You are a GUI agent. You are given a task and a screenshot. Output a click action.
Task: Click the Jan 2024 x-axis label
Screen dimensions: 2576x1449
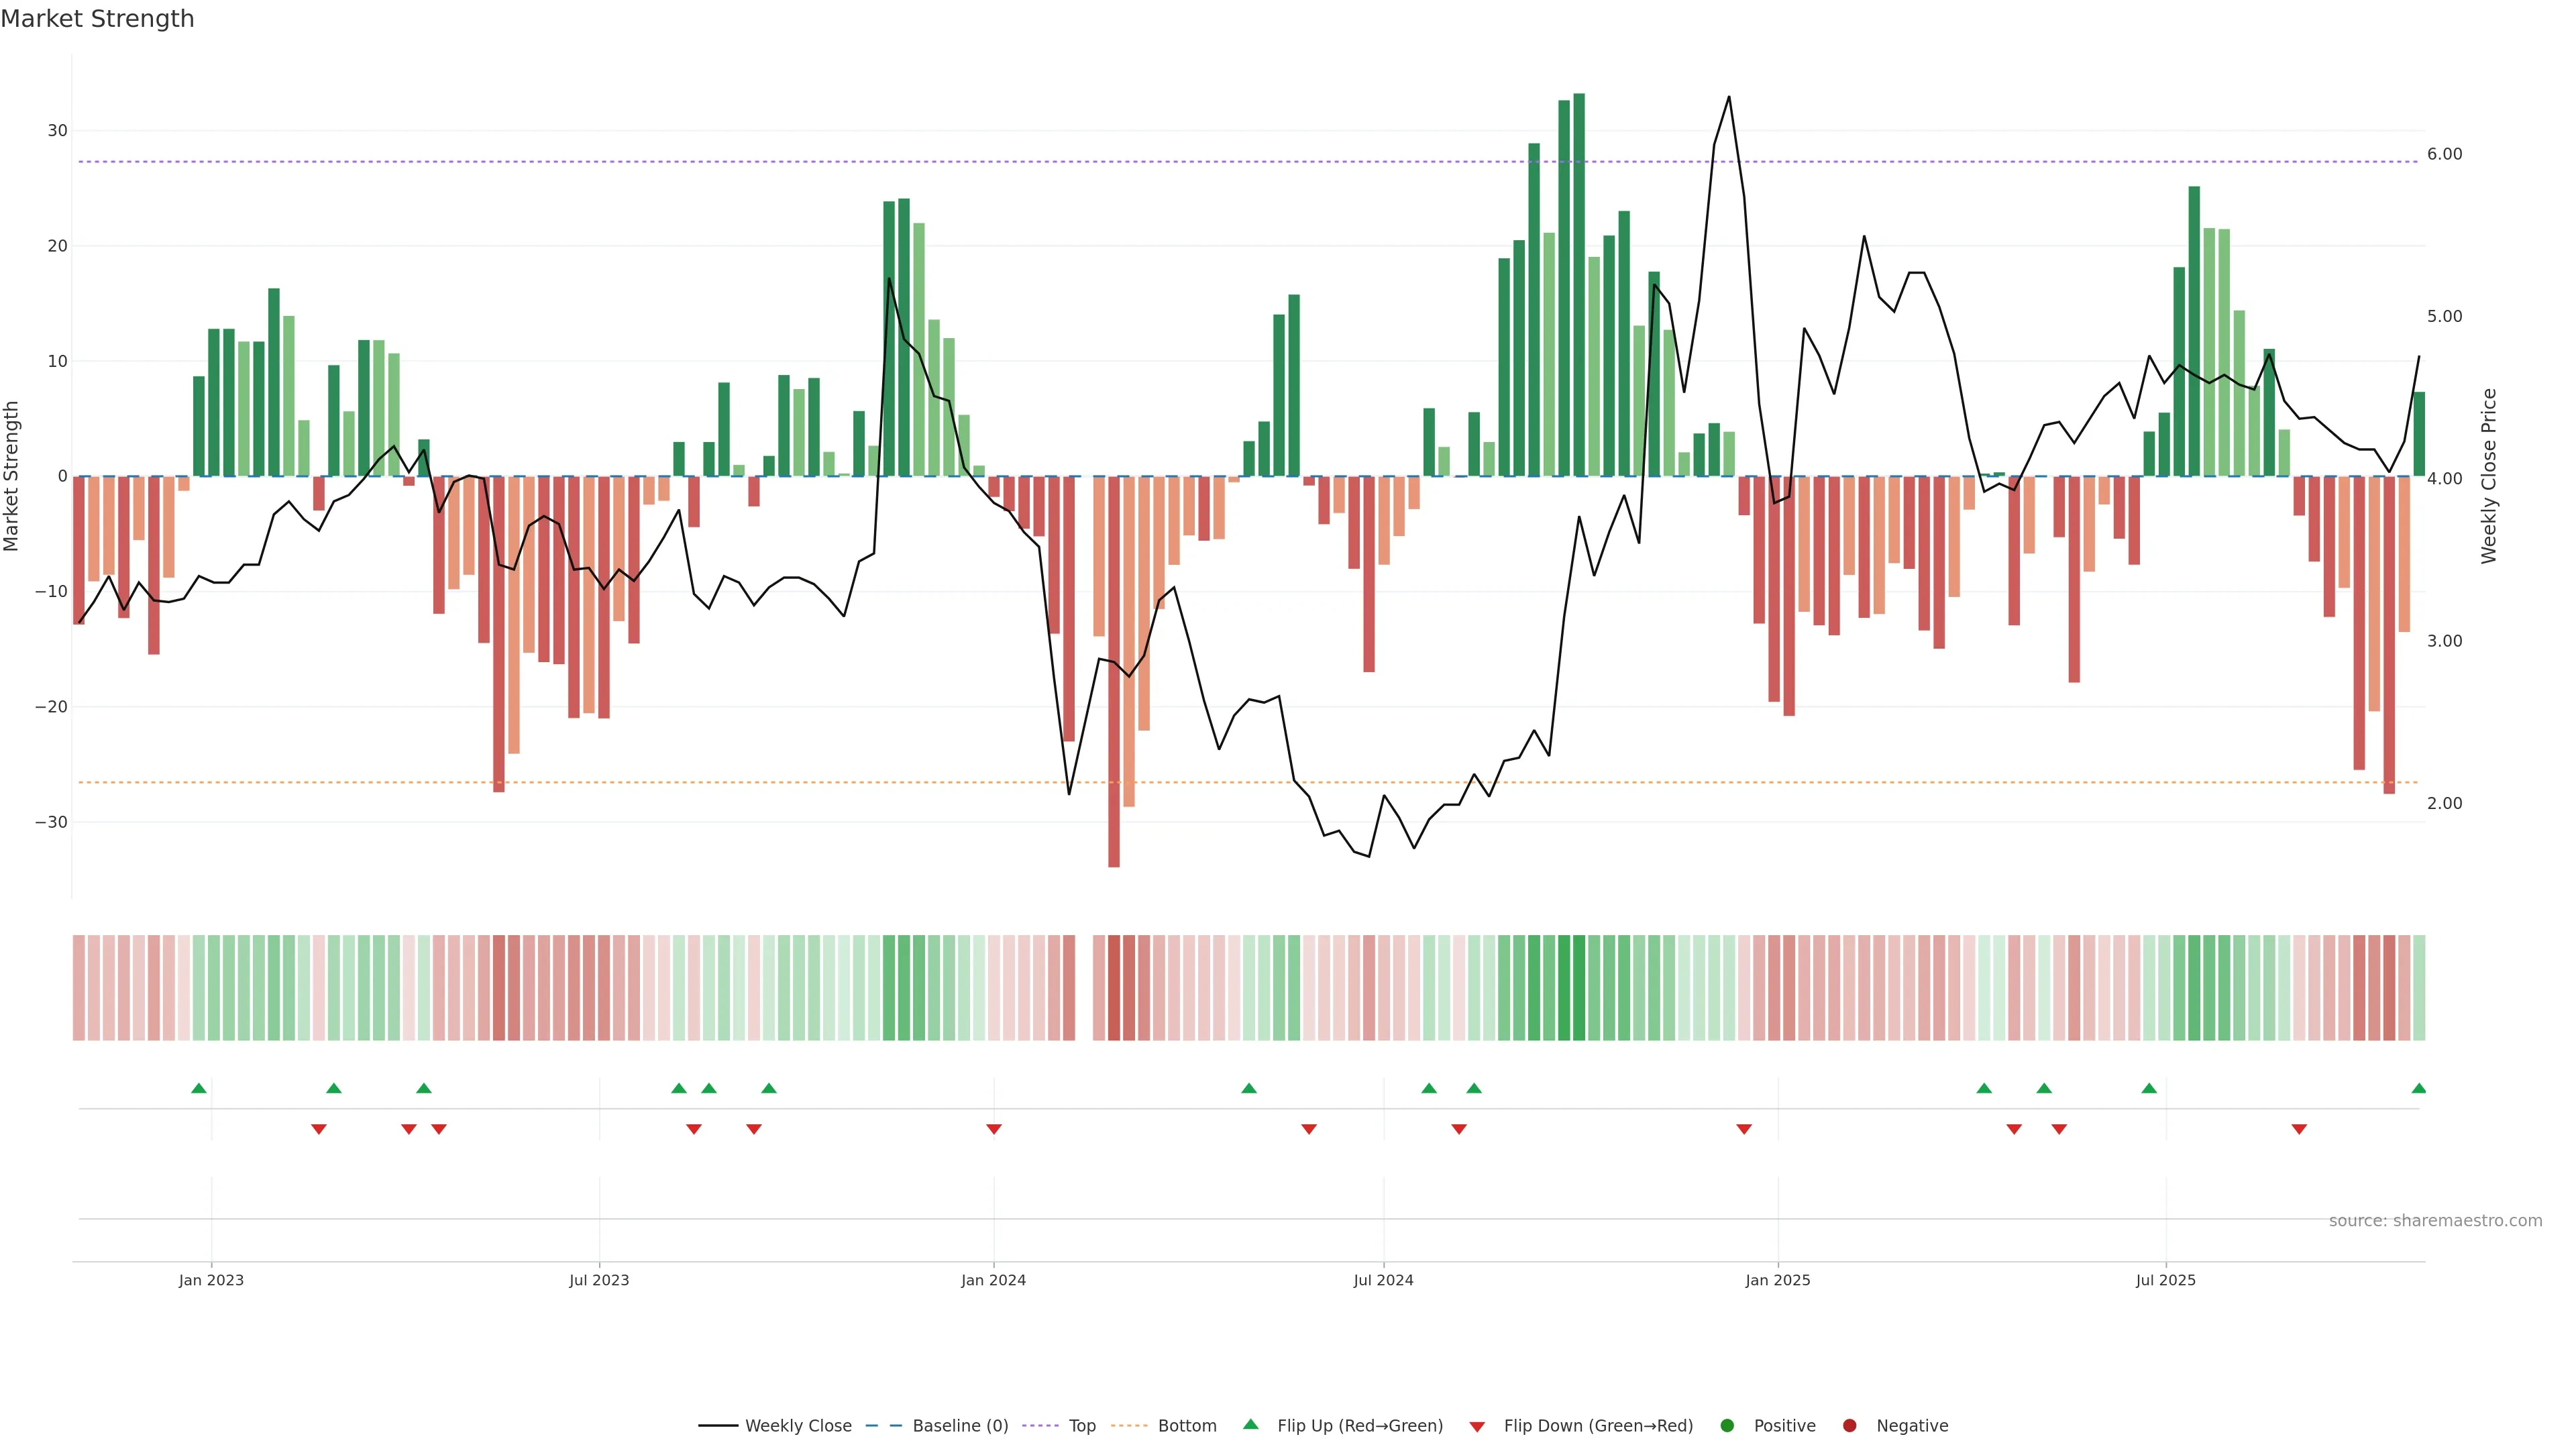click(993, 1280)
